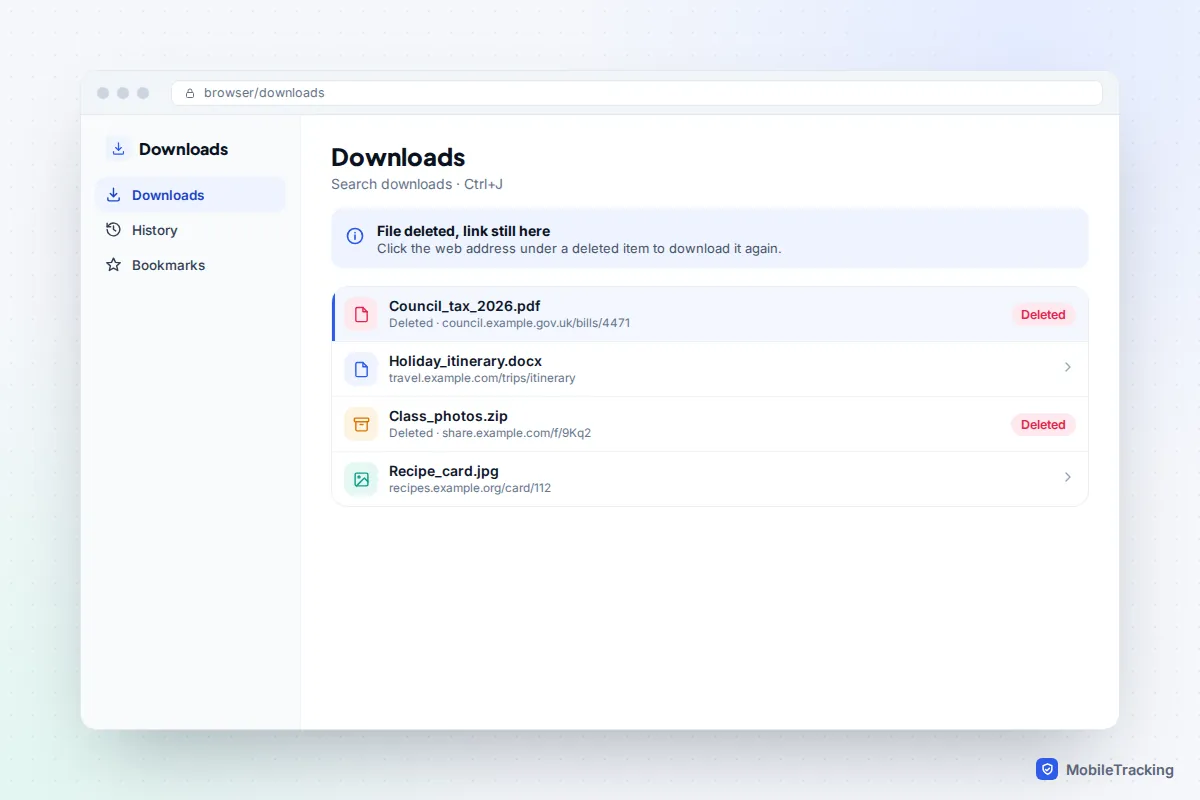This screenshot has height=800, width=1200.
Task: Open the History sidebar item
Action: click(190, 230)
